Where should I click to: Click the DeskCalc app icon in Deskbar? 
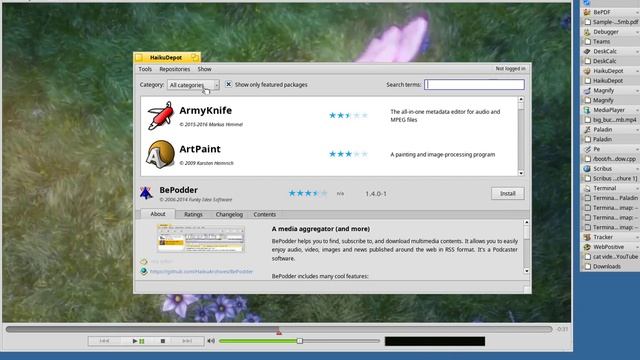pyautogui.click(x=587, y=51)
